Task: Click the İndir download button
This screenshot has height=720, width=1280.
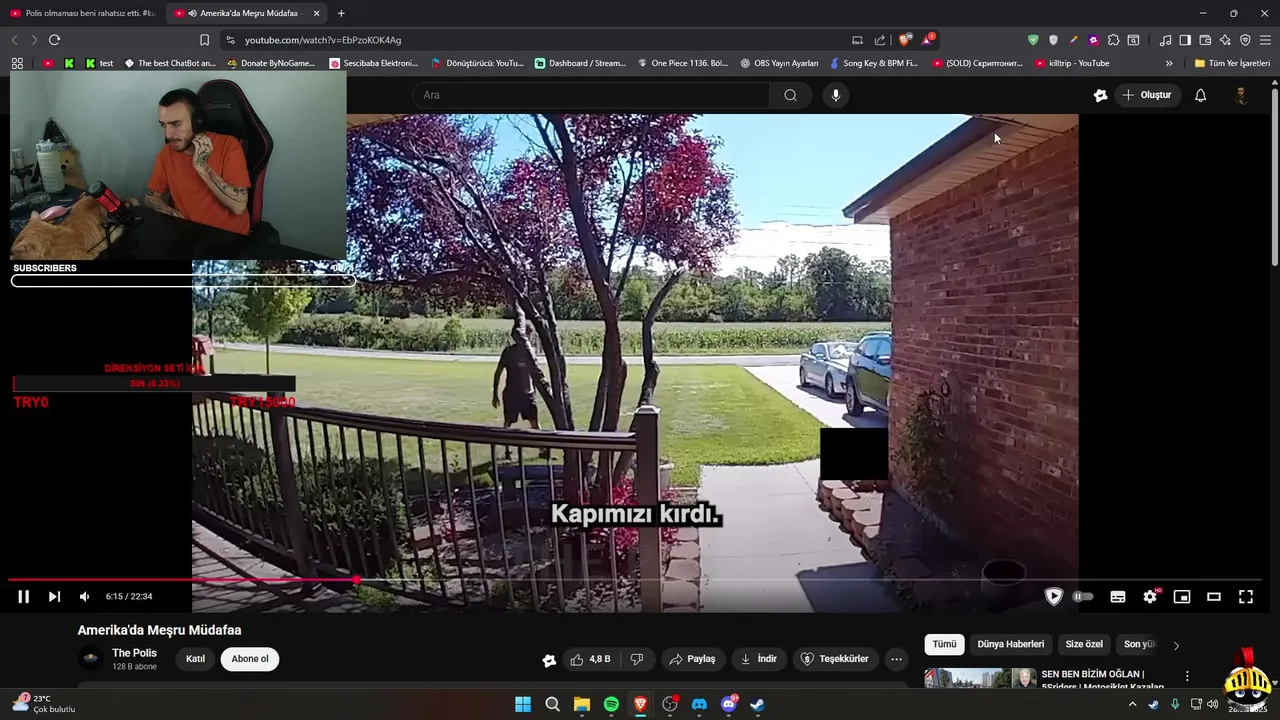Action: (759, 659)
